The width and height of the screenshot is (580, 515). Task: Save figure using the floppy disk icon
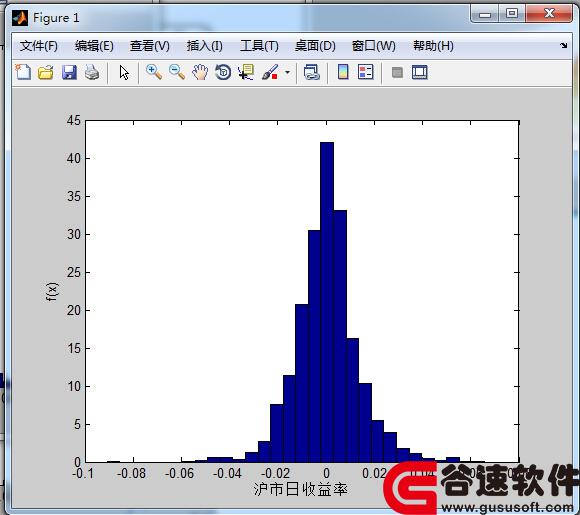click(x=69, y=72)
